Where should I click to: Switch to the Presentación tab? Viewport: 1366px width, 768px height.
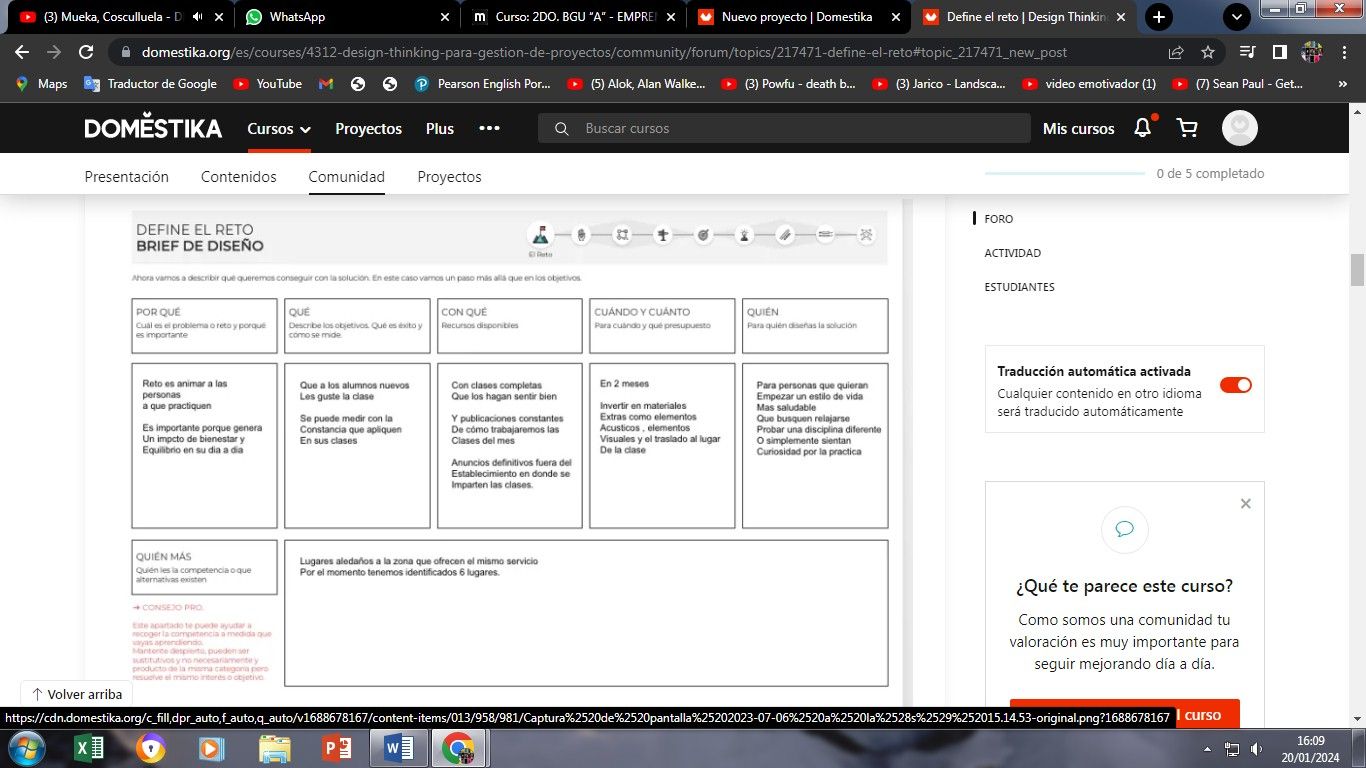(x=127, y=176)
